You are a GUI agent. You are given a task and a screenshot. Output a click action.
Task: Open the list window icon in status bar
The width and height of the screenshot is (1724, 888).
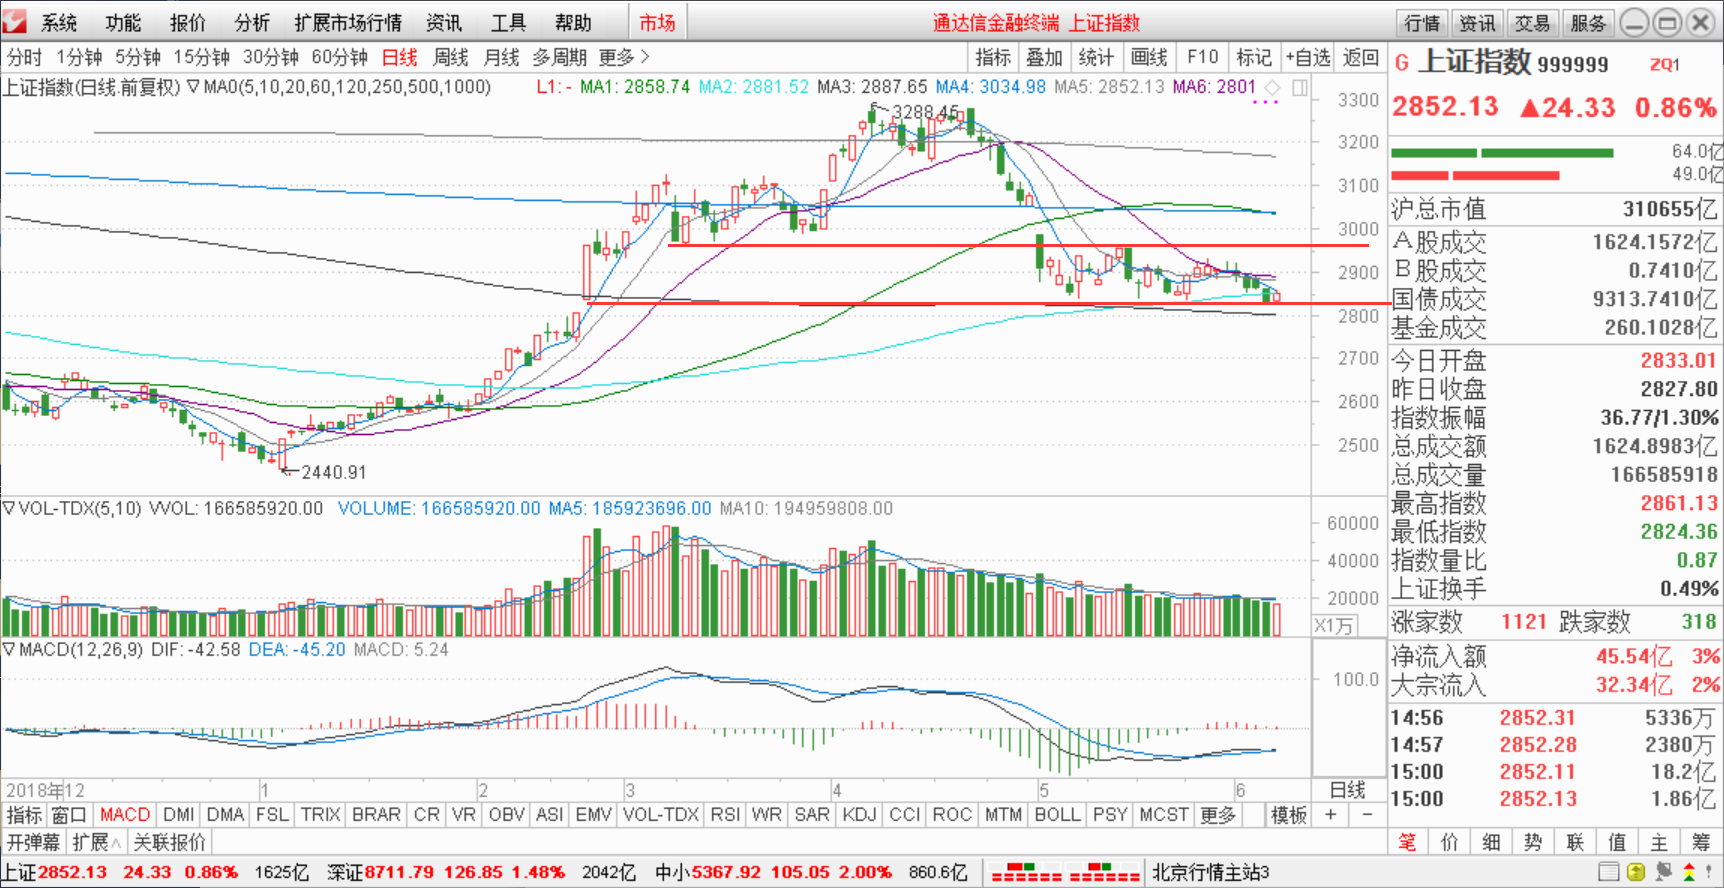coord(1609,872)
